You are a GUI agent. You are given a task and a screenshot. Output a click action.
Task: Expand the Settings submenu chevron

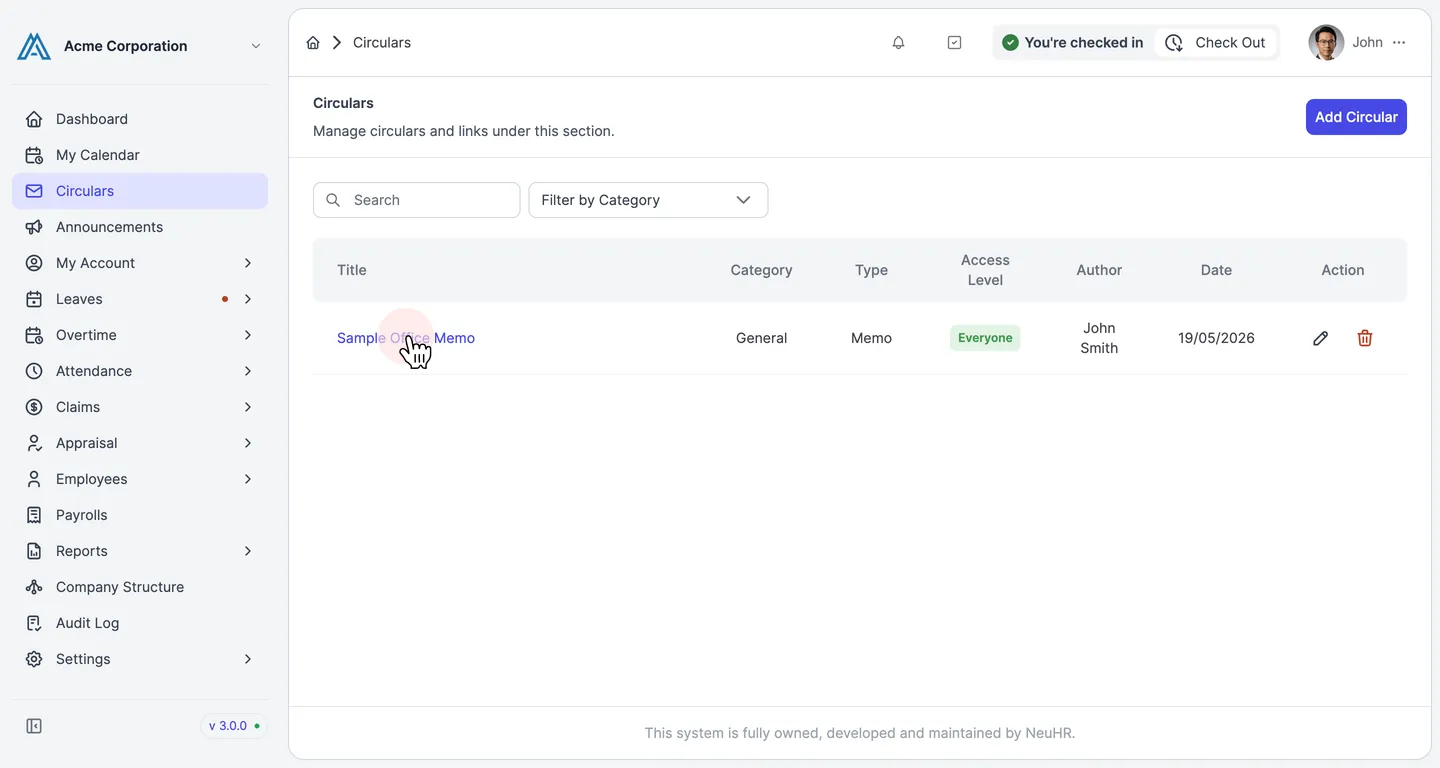tap(248, 659)
